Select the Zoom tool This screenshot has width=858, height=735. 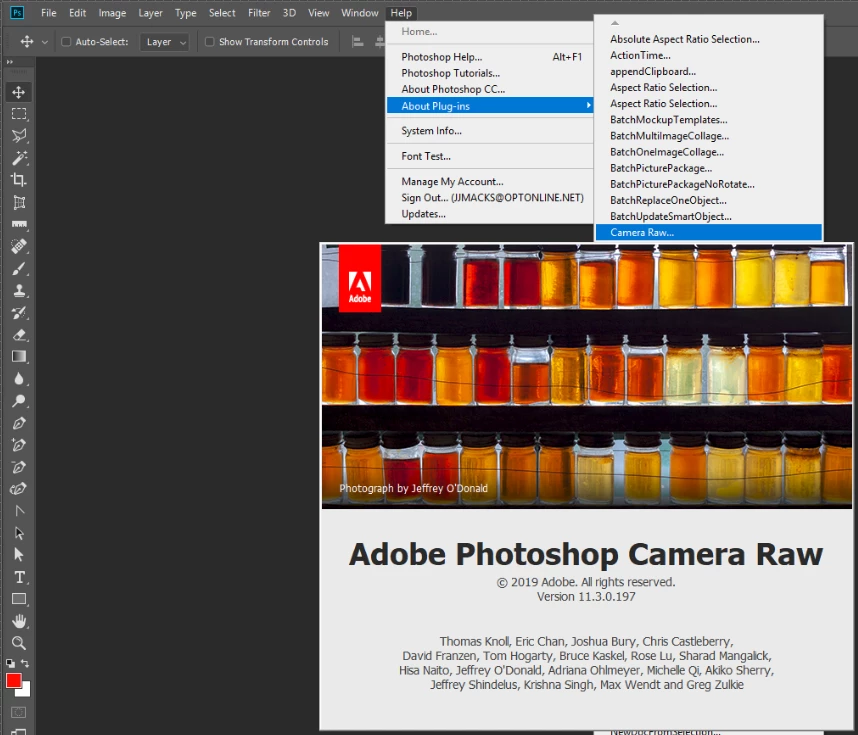[18, 643]
